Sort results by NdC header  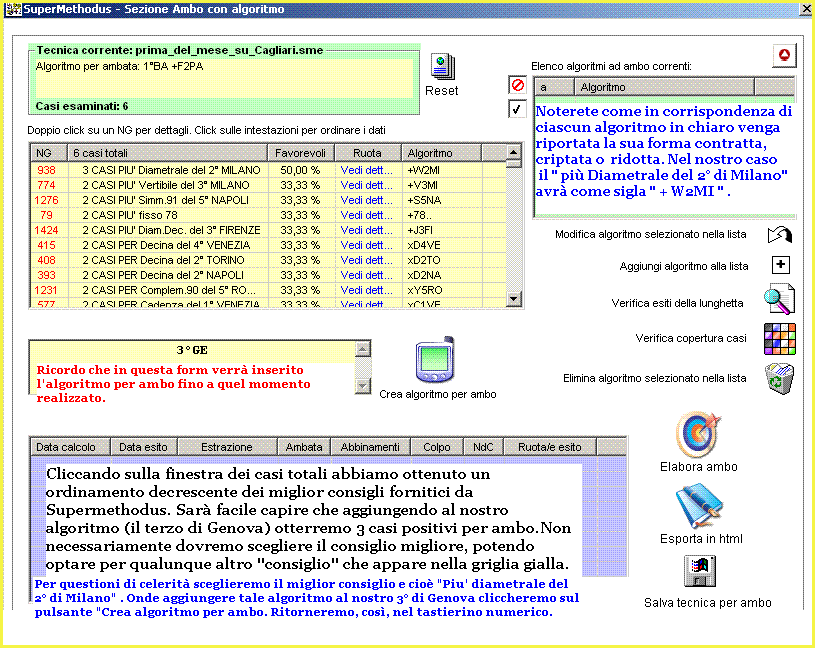pos(483,447)
